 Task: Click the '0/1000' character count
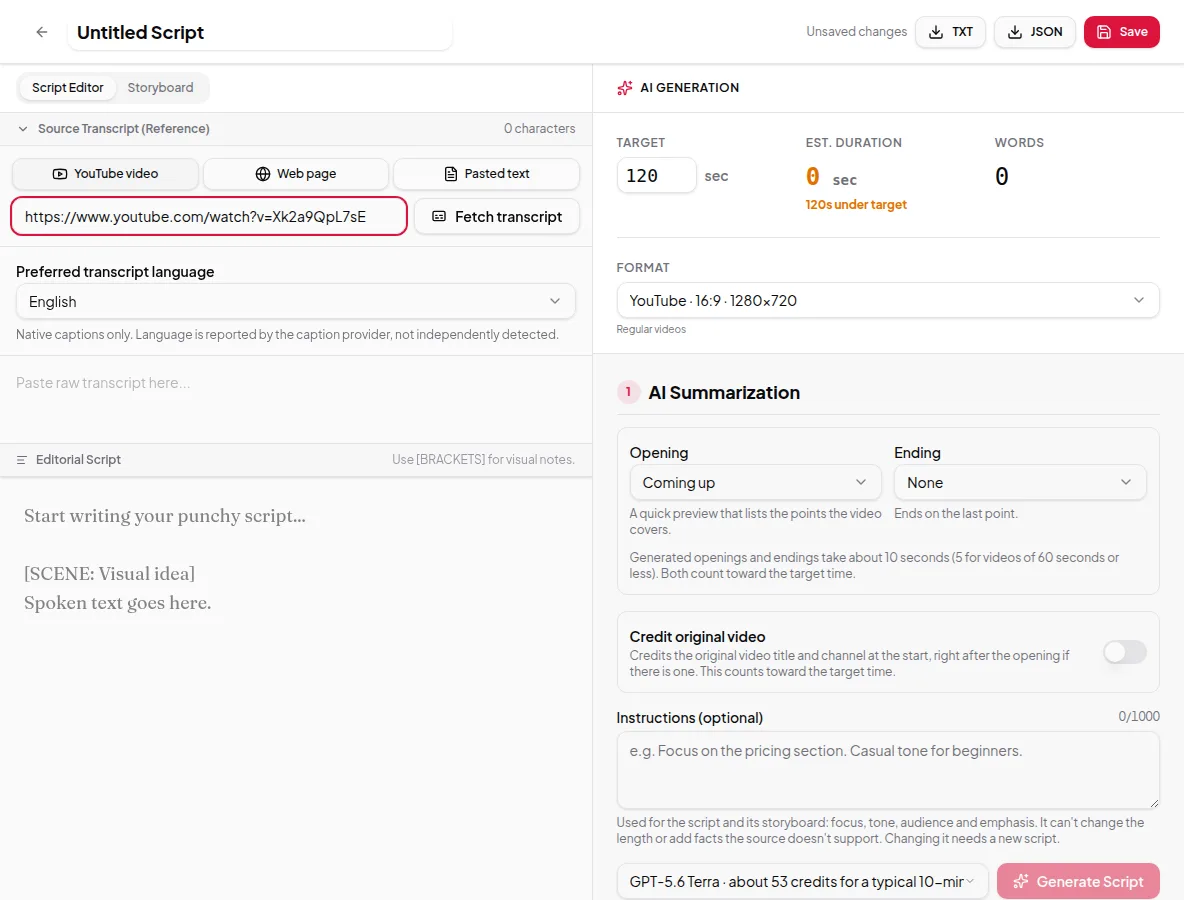point(1139,717)
